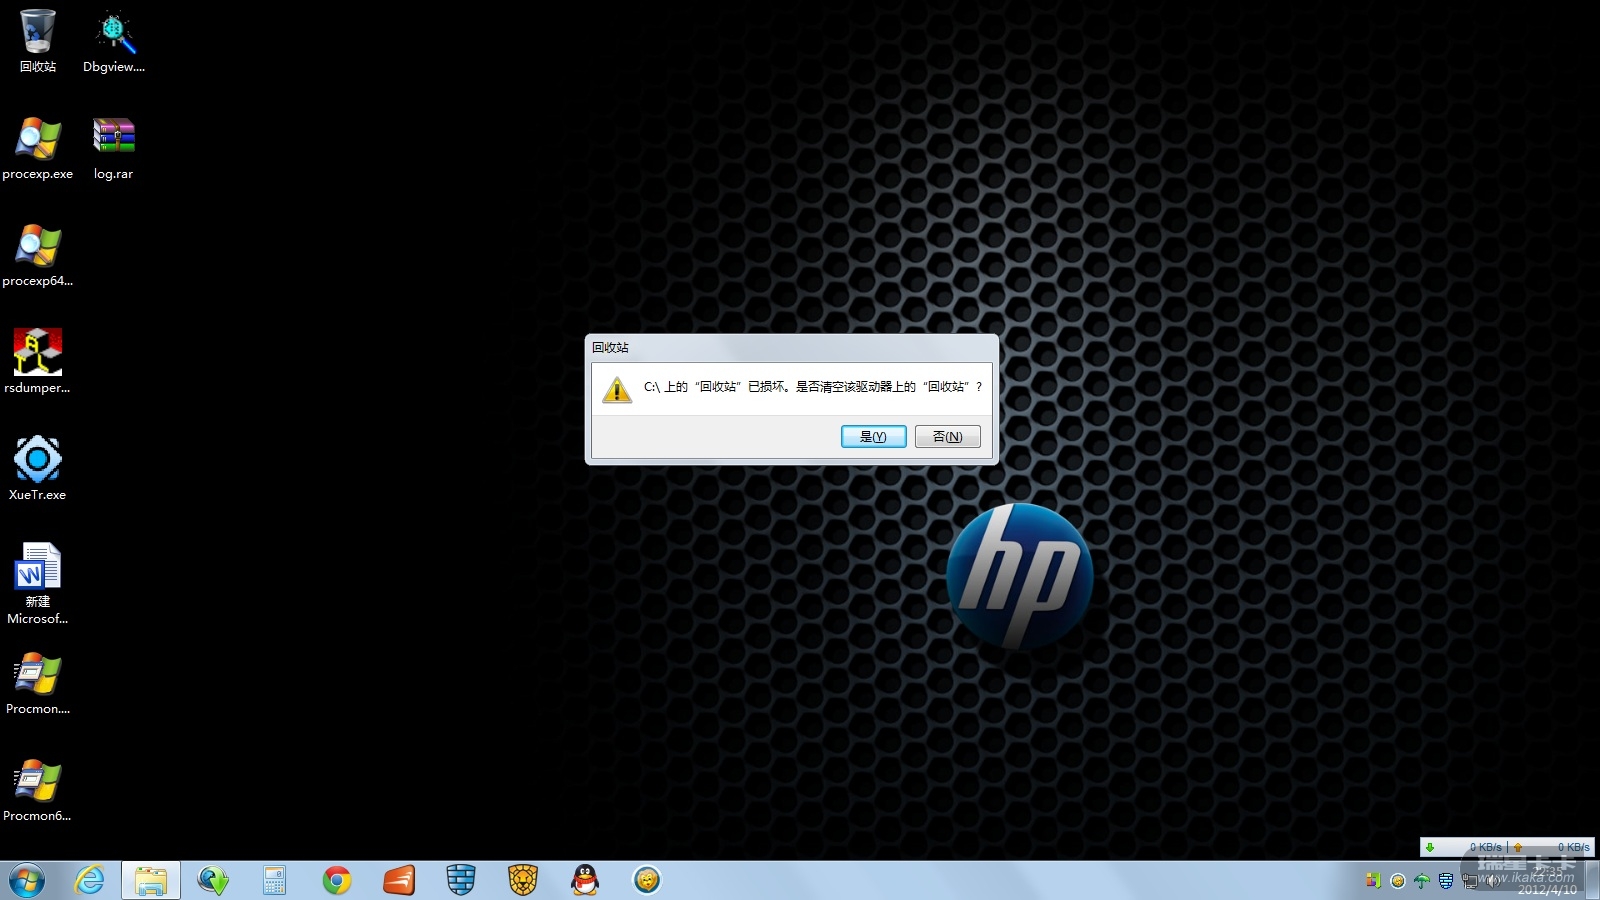The image size is (1600, 900).
Task: Select the rsdumper desktop icon
Action: (38, 362)
